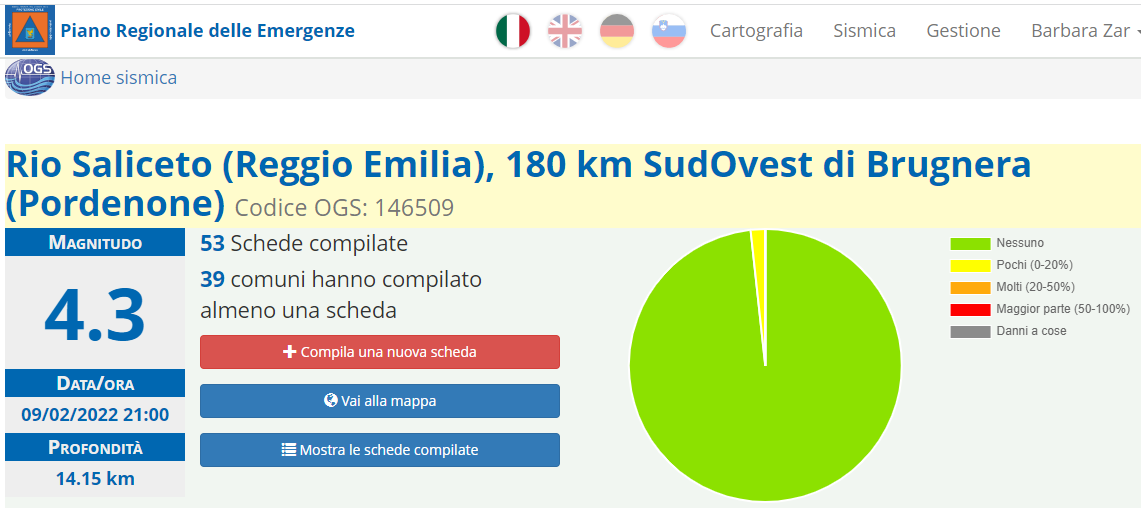Screen dimensions: 1141x510
Task: Click Mostra le schede compilate button
Action: 380,450
